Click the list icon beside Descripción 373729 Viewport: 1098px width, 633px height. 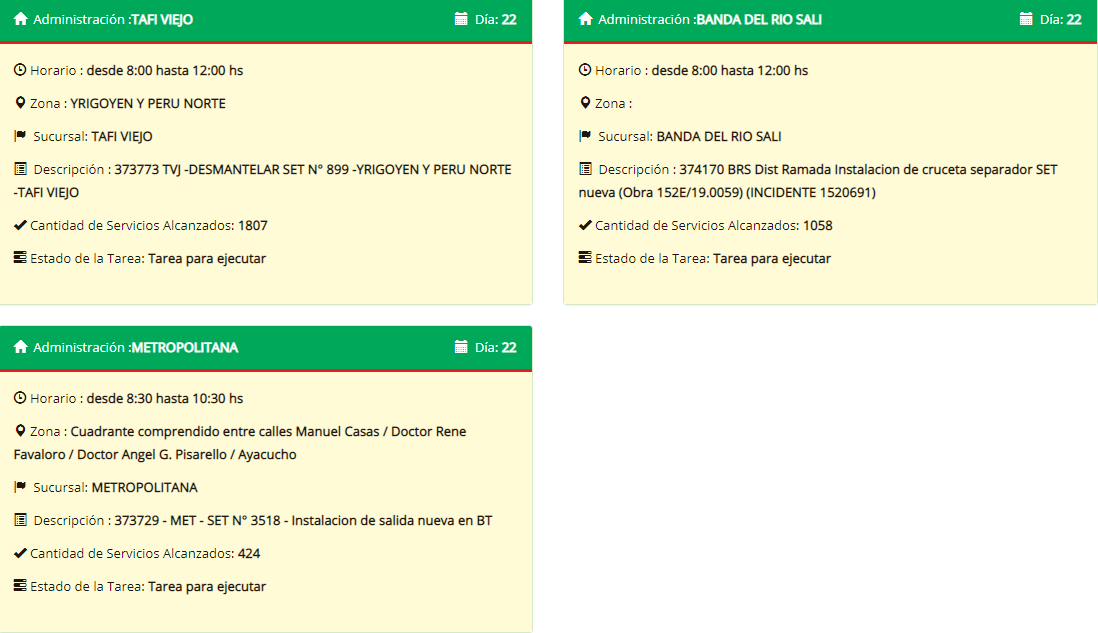click(x=20, y=520)
